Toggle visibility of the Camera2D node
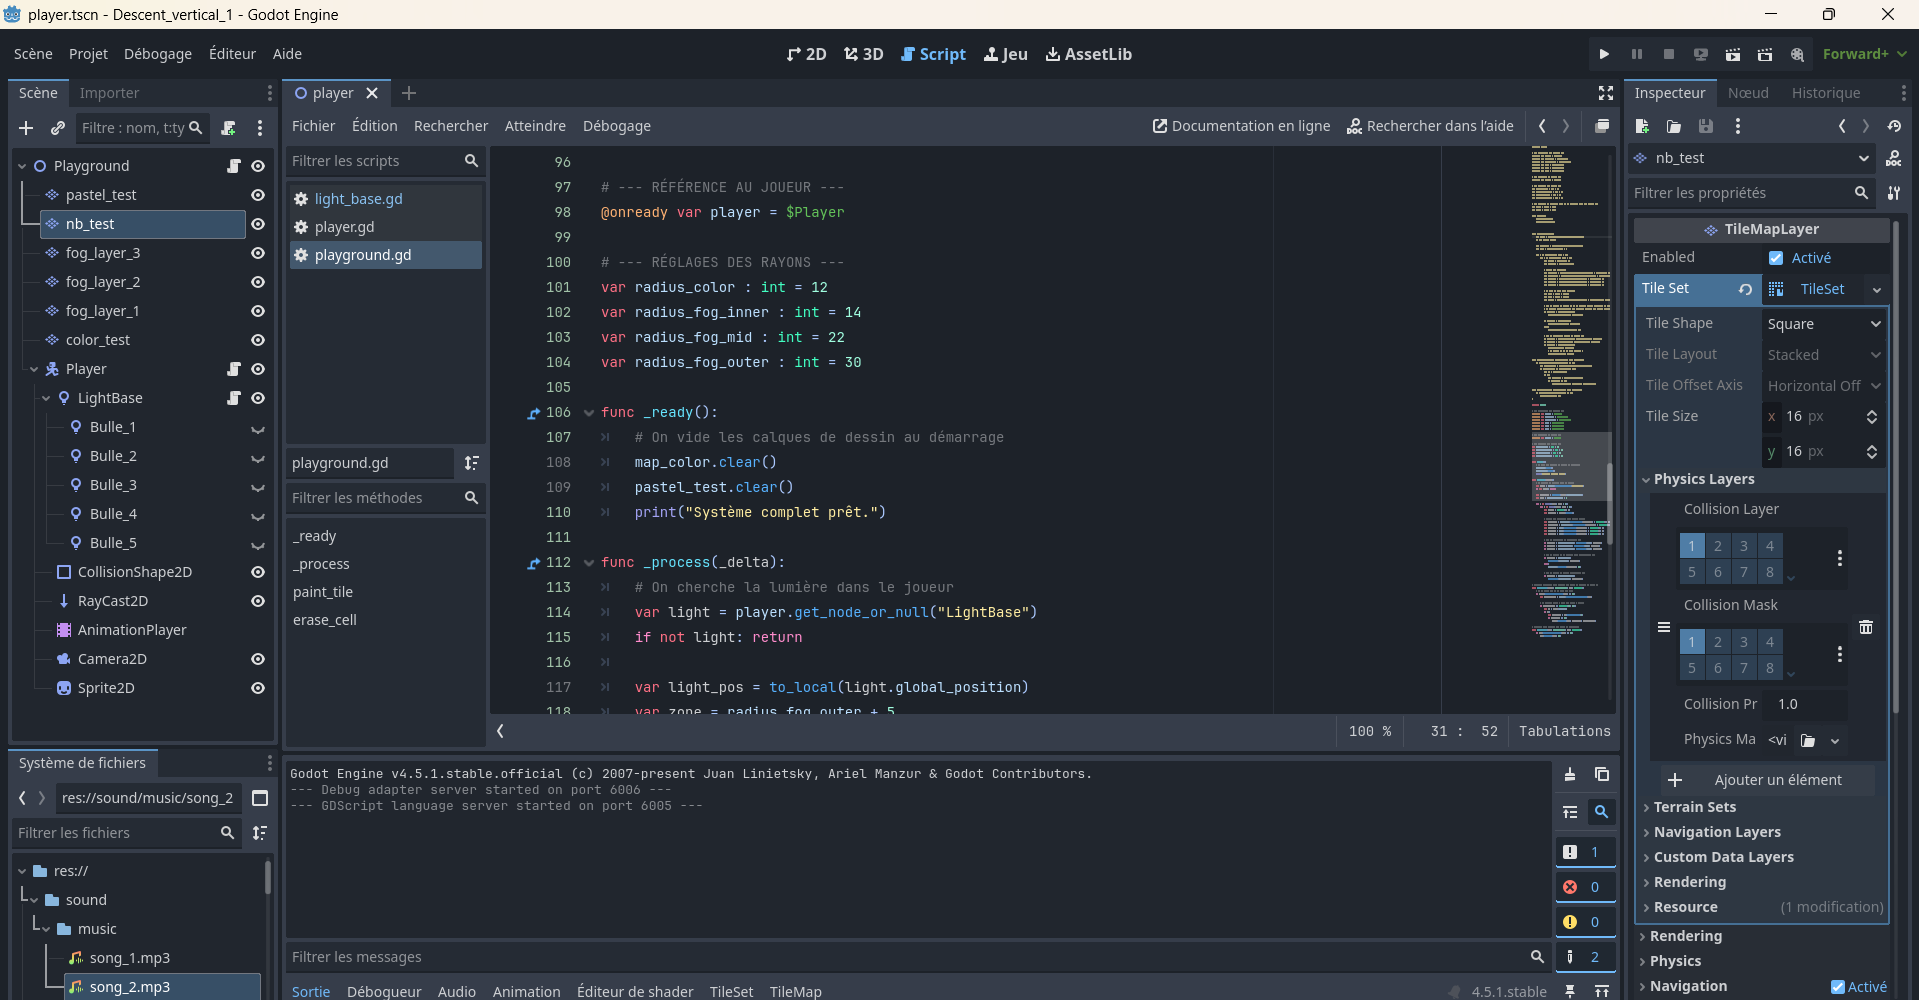This screenshot has width=1919, height=1000. point(258,659)
